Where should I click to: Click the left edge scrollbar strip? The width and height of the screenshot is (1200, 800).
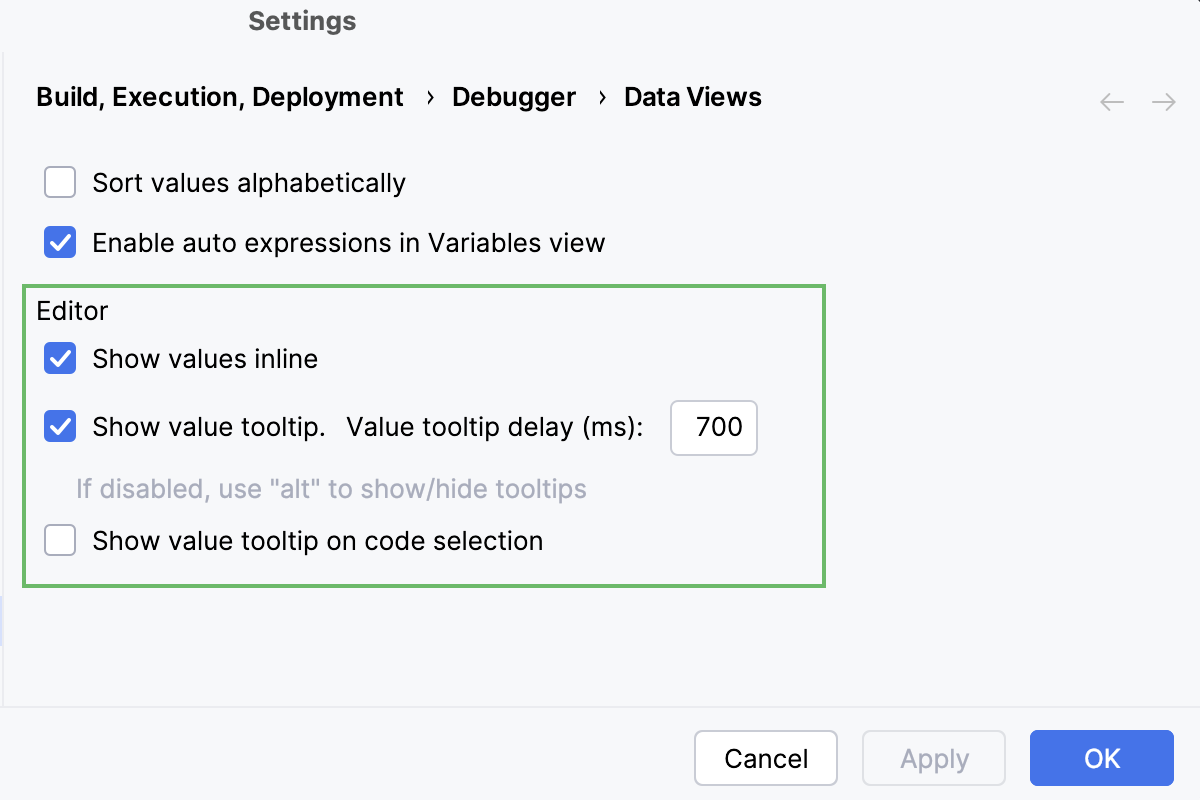[x=3, y=620]
